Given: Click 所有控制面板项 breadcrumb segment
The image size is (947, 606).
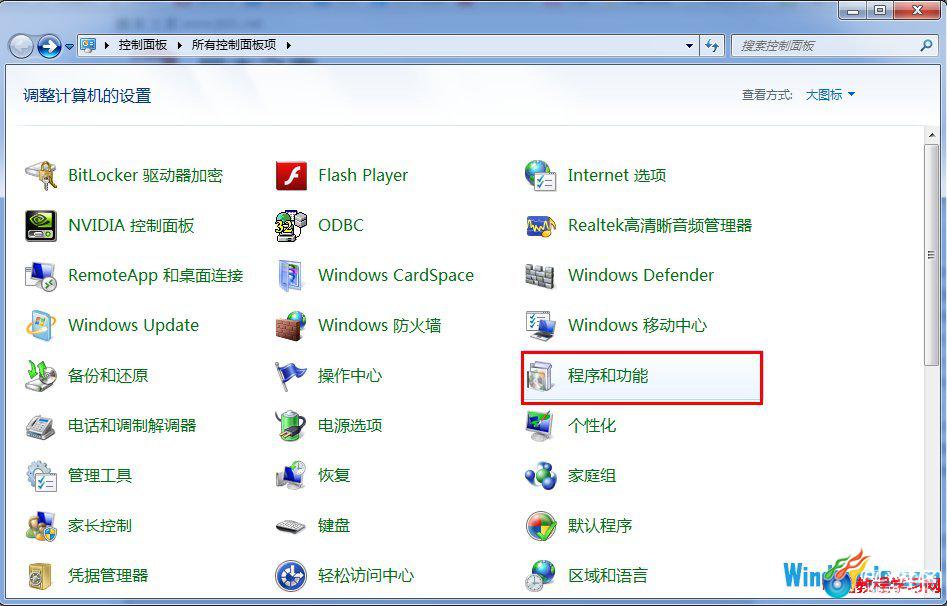Looking at the screenshot, I should 234,45.
